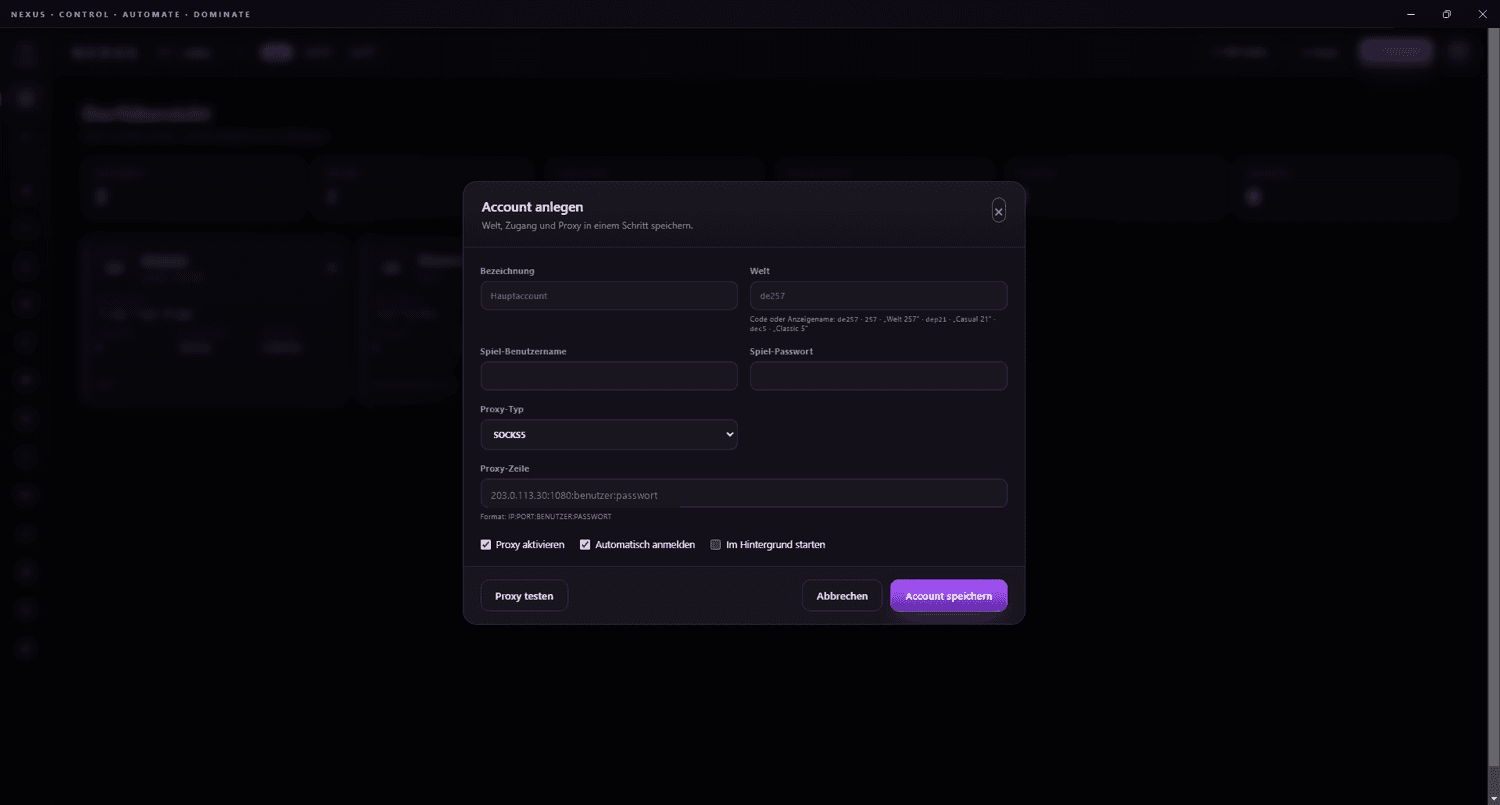1500x805 pixels.
Task: Restore down the NEXUS window
Action: tap(1446, 14)
